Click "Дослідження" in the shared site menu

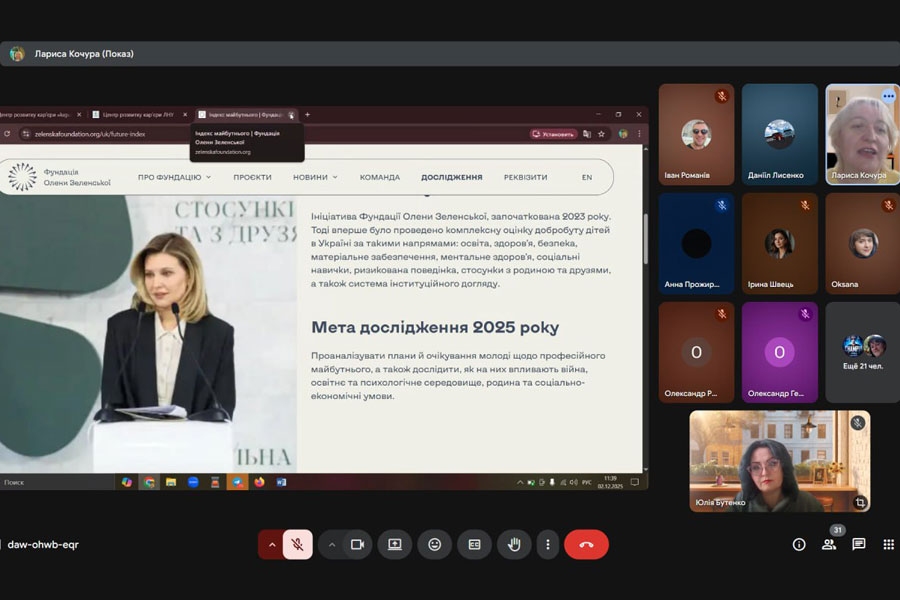pos(451,177)
